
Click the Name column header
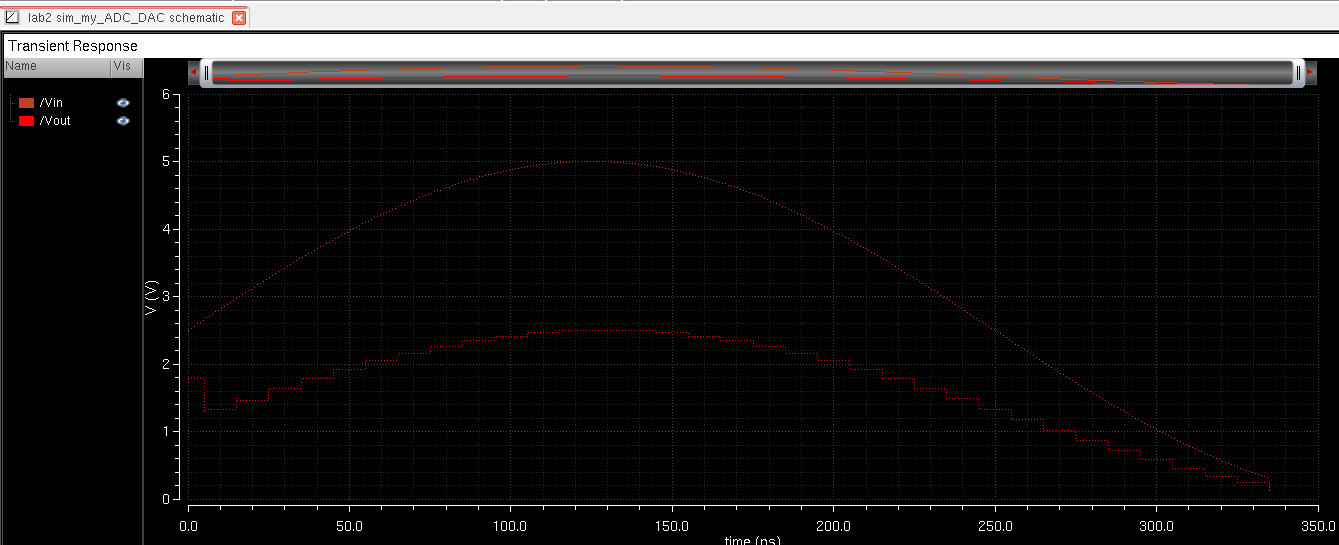point(21,66)
